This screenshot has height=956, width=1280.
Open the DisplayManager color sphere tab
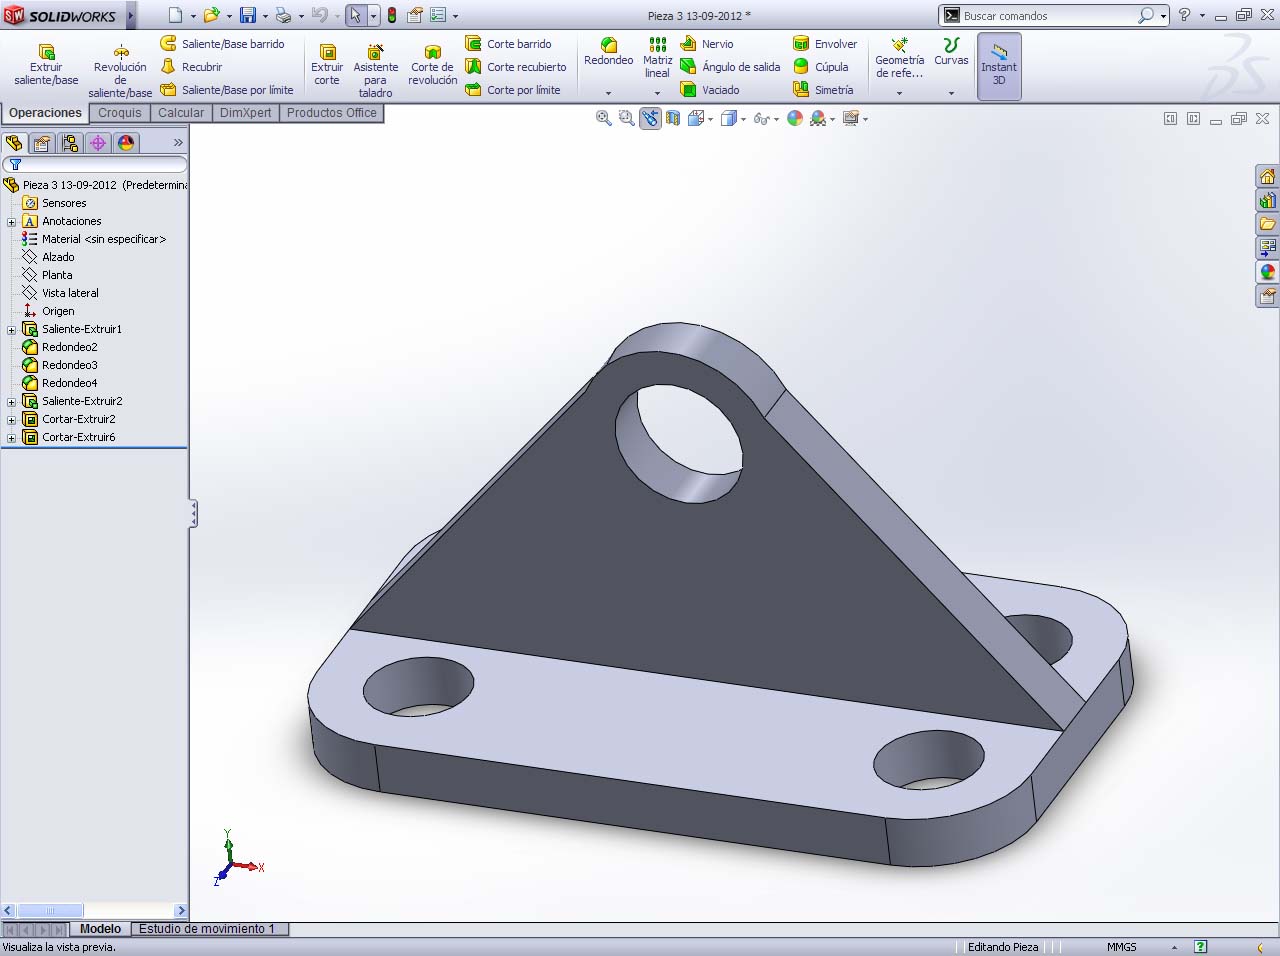point(126,143)
